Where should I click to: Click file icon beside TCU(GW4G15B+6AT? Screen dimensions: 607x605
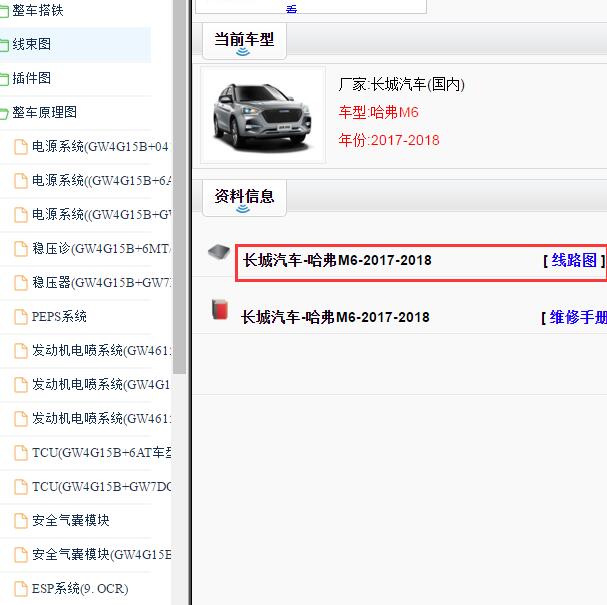point(21,453)
